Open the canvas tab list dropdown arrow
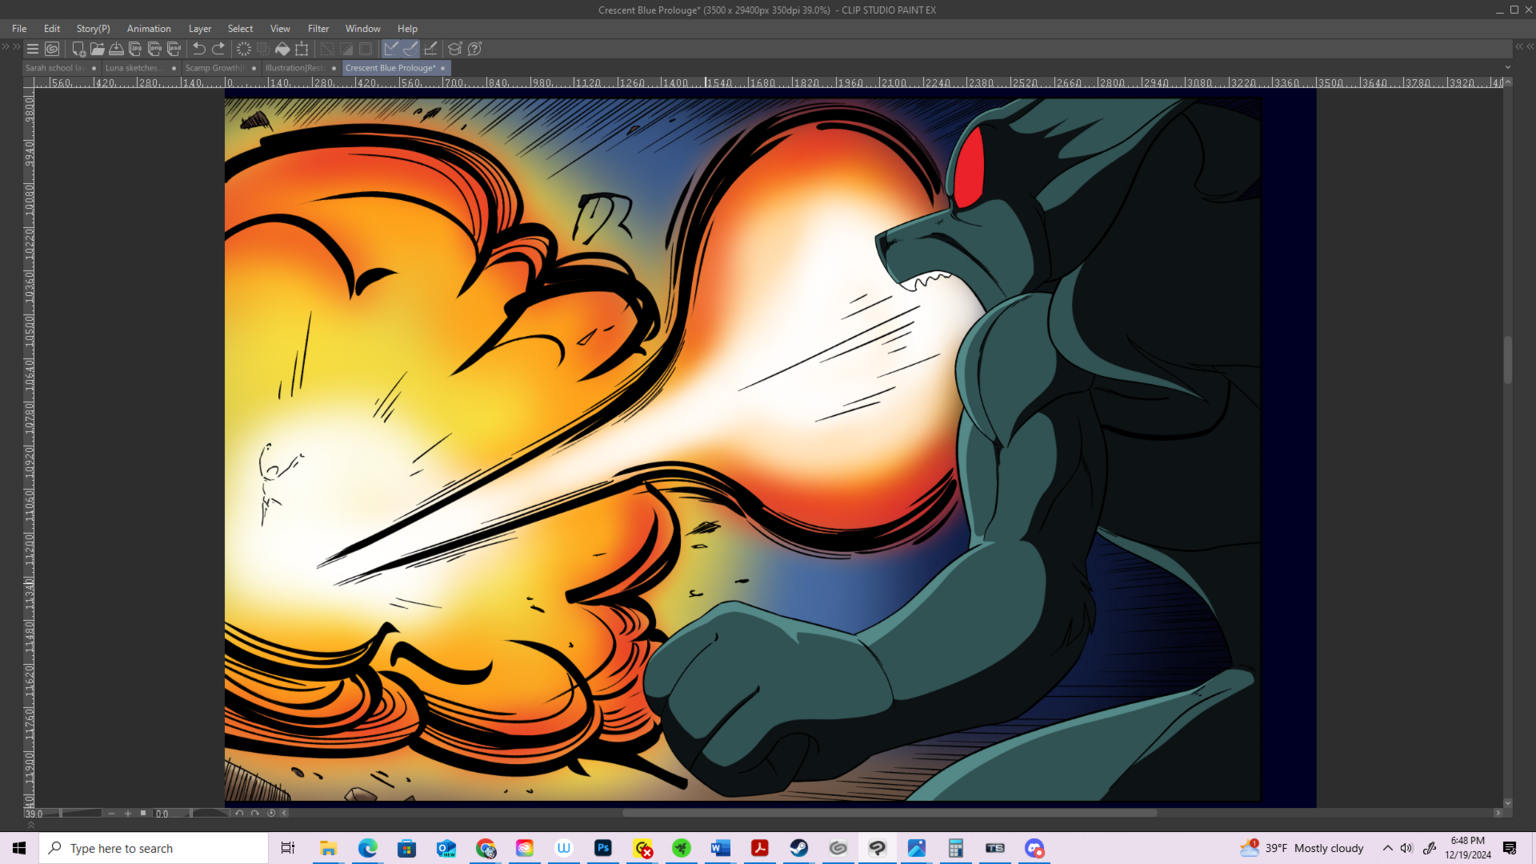Viewport: 1536px width, 864px height. (x=1507, y=68)
